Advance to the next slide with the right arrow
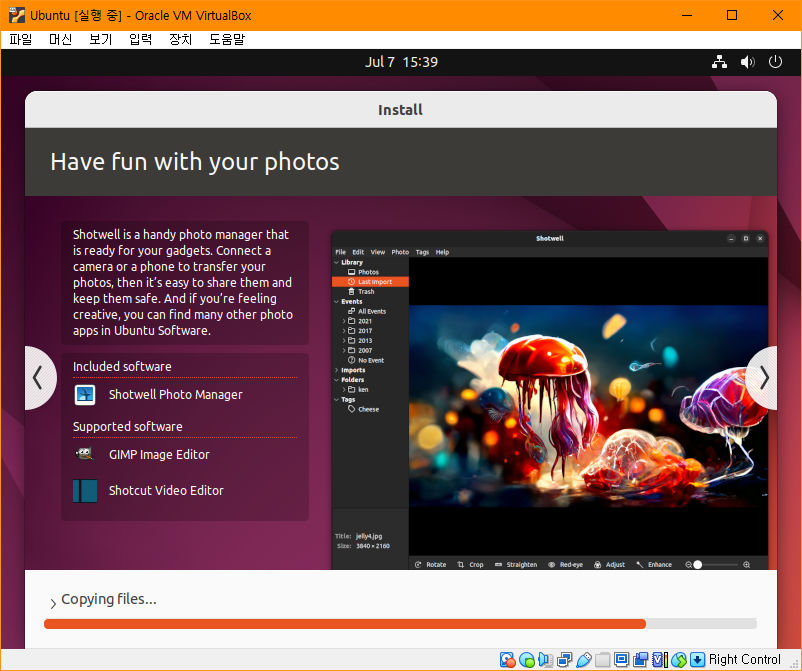The width and height of the screenshot is (802, 671). [x=763, y=378]
